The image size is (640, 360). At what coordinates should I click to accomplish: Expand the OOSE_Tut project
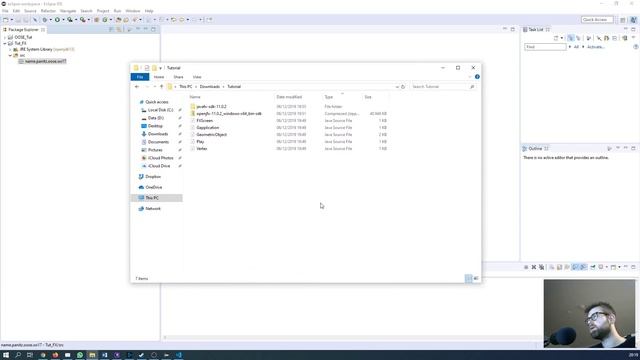pyautogui.click(x=5, y=37)
